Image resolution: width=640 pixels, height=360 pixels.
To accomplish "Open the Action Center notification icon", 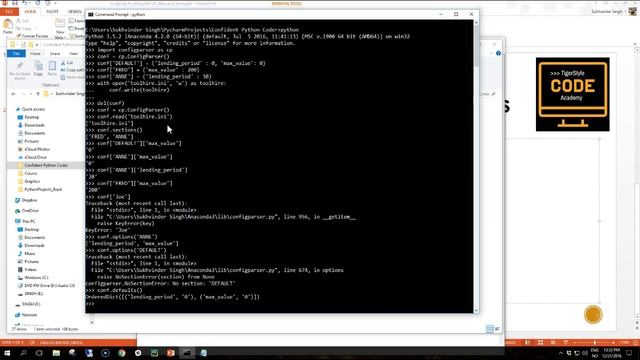I will [629, 353].
